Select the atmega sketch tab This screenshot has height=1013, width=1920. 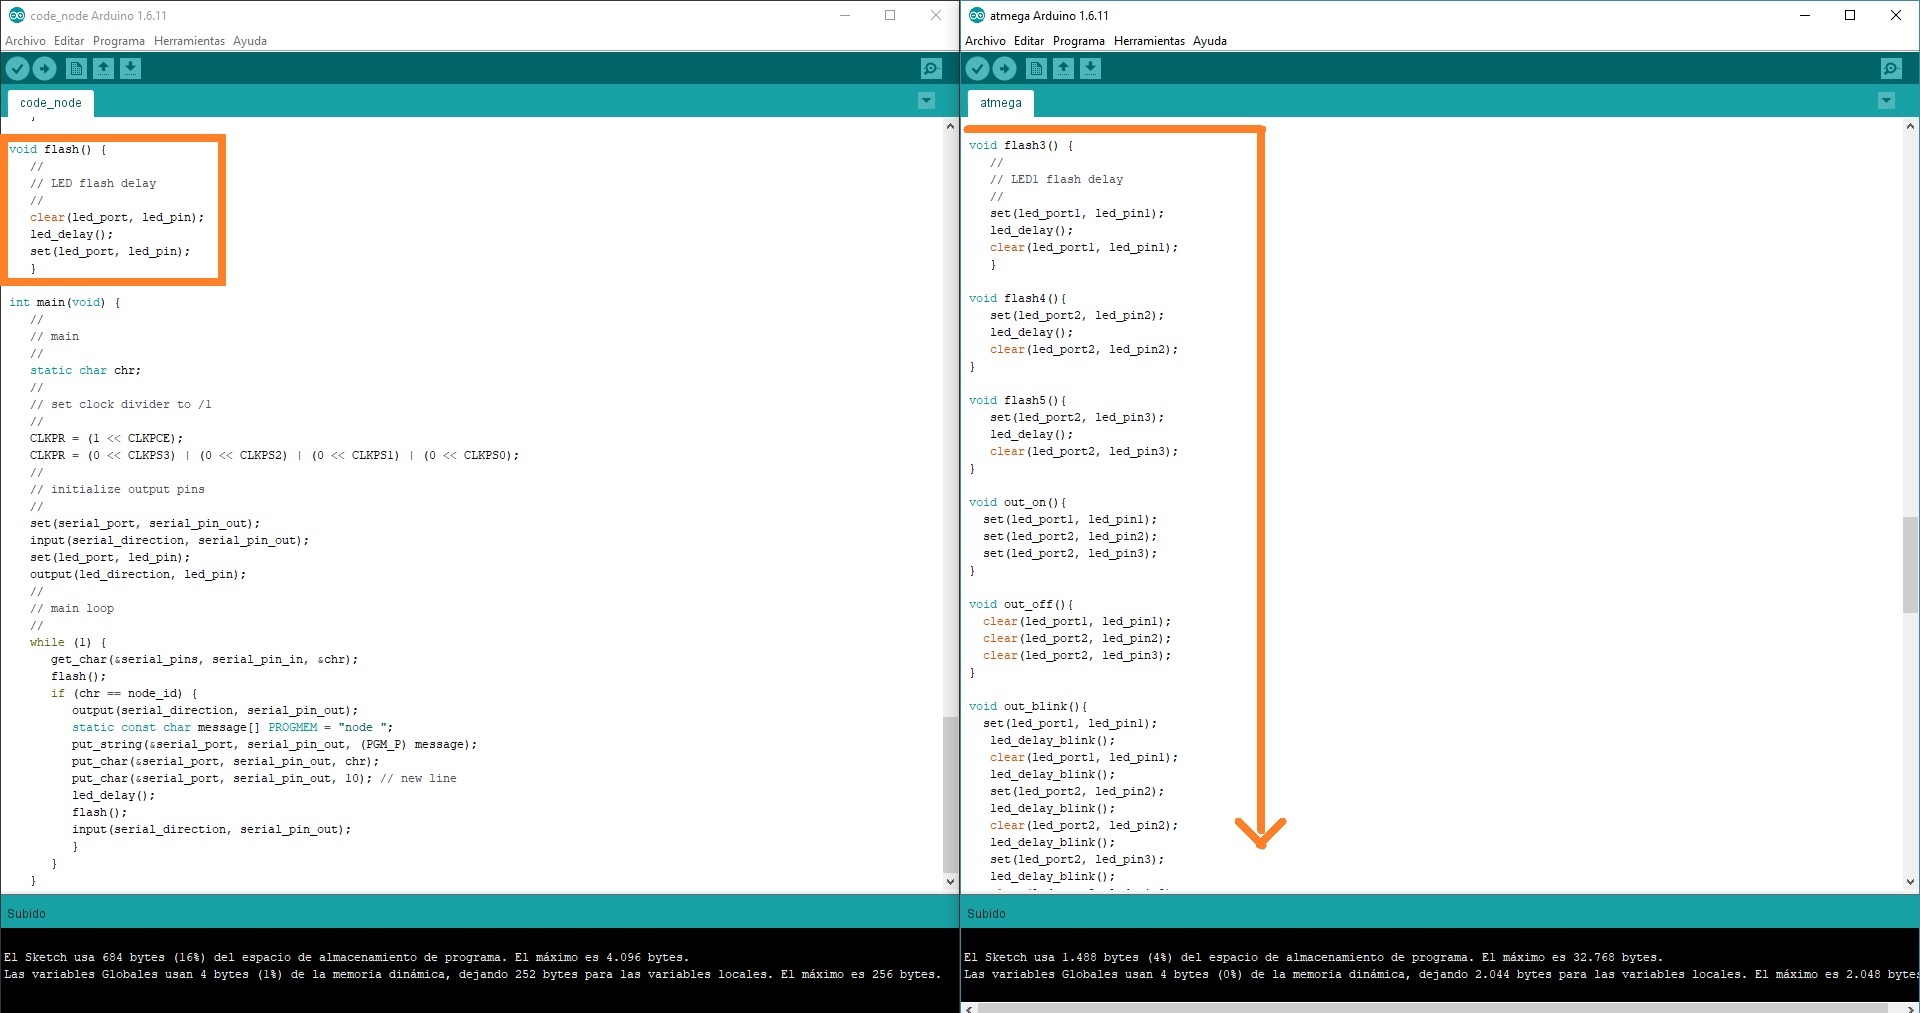(1001, 103)
